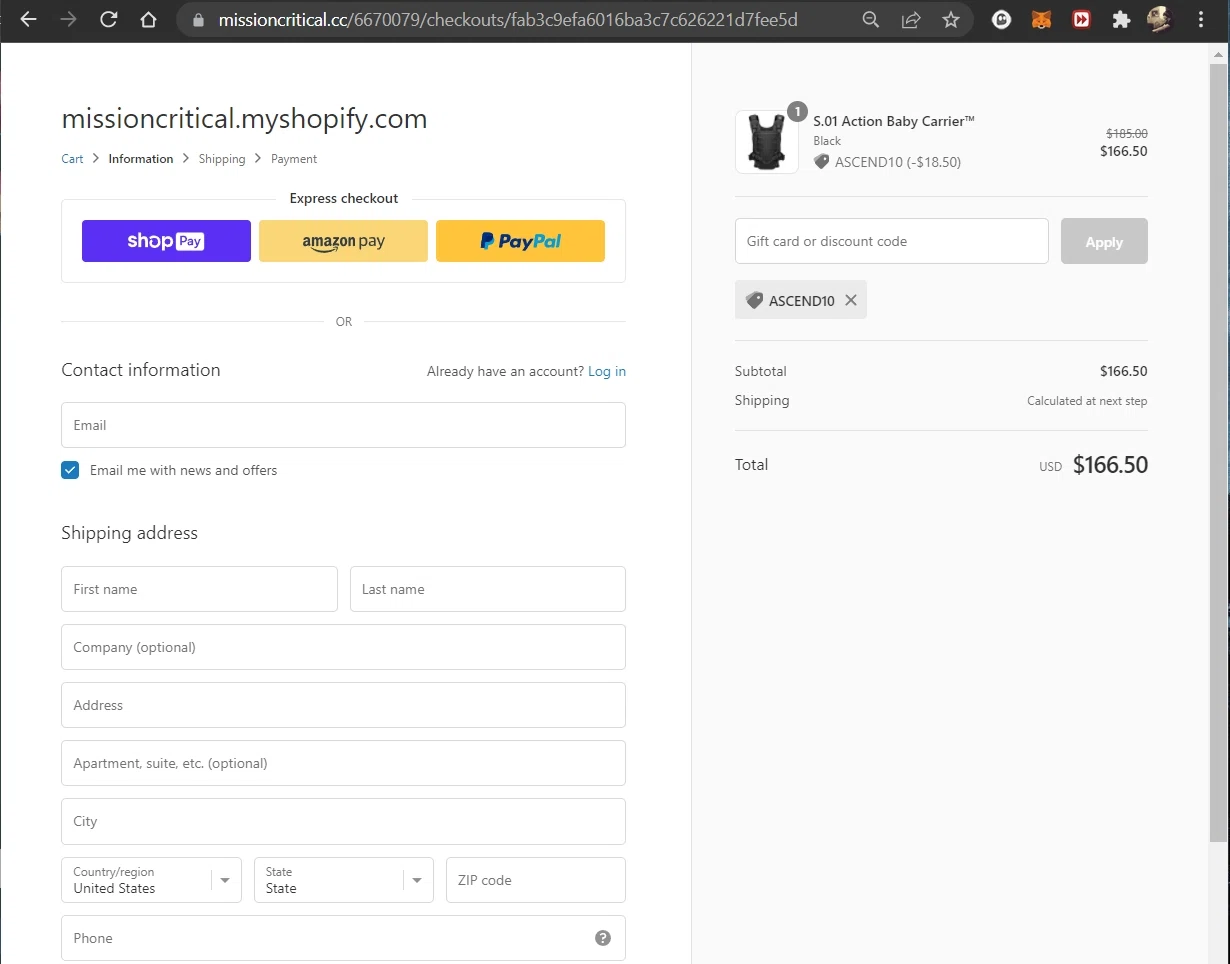Focus Gift card or discount code field
1230x964 pixels.
(x=892, y=241)
